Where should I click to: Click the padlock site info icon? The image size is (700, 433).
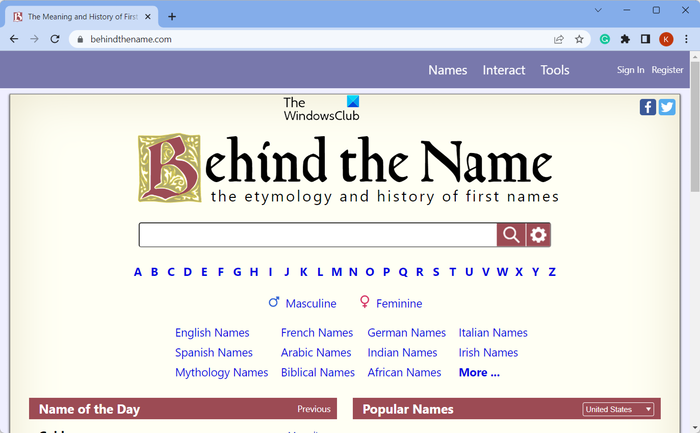(80, 39)
